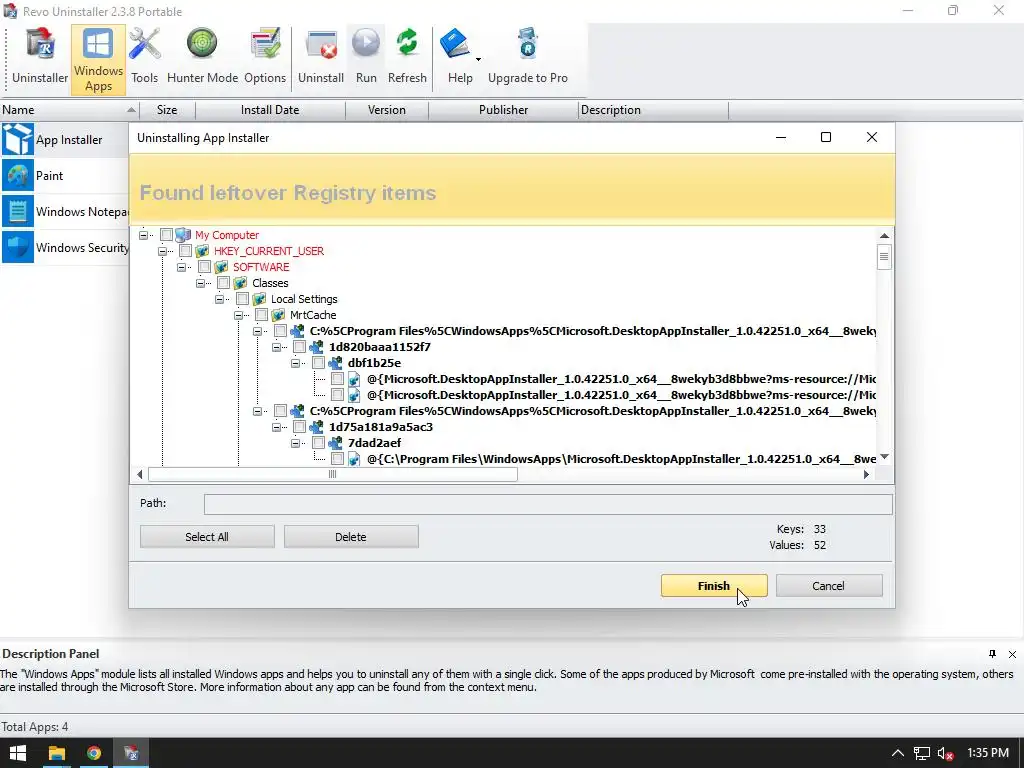Sort by the Name column header
The height and width of the screenshot is (768, 1024).
click(69, 110)
